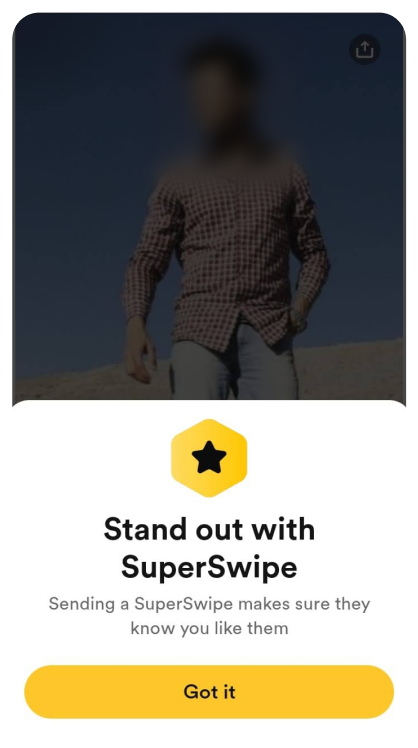Click the checkered shirt in the photo
The width and height of the screenshot is (418, 748).
coord(227,248)
